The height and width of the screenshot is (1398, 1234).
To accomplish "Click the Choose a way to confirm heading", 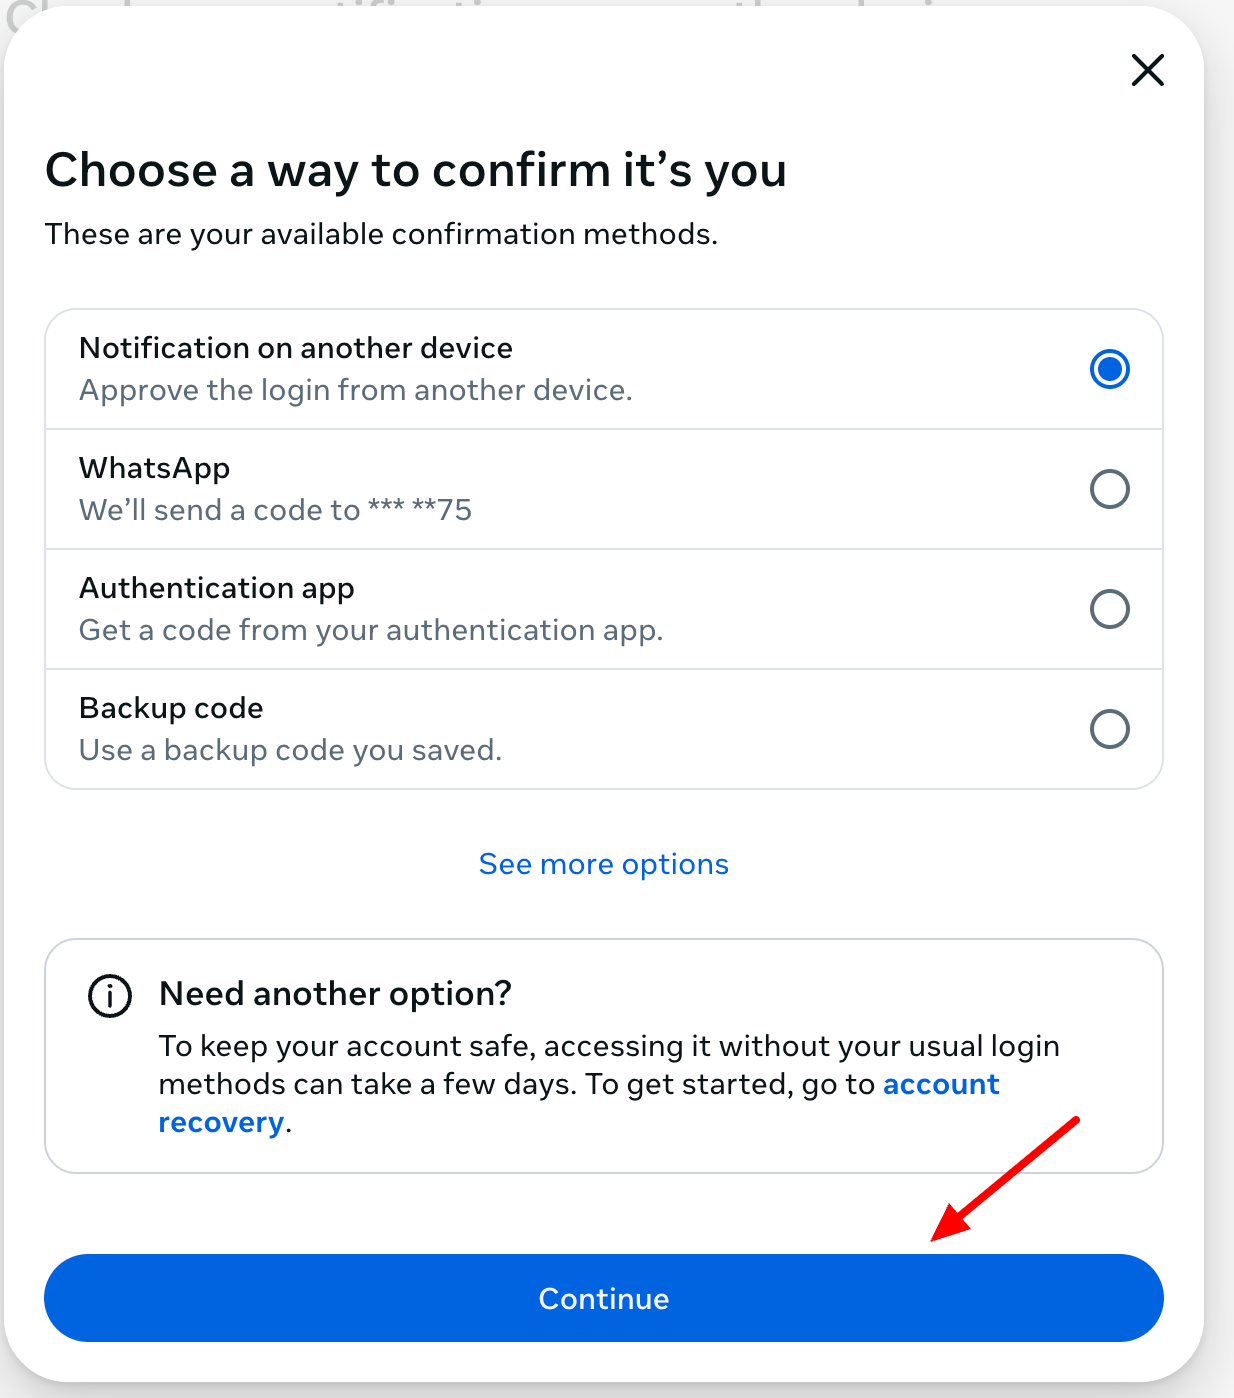I will [x=416, y=170].
